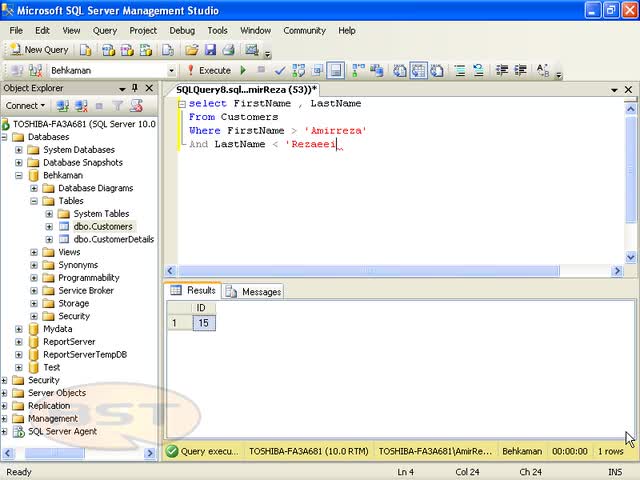Screen dimensions: 640x480
Task: Switch to the Results tab
Action: click(193, 290)
